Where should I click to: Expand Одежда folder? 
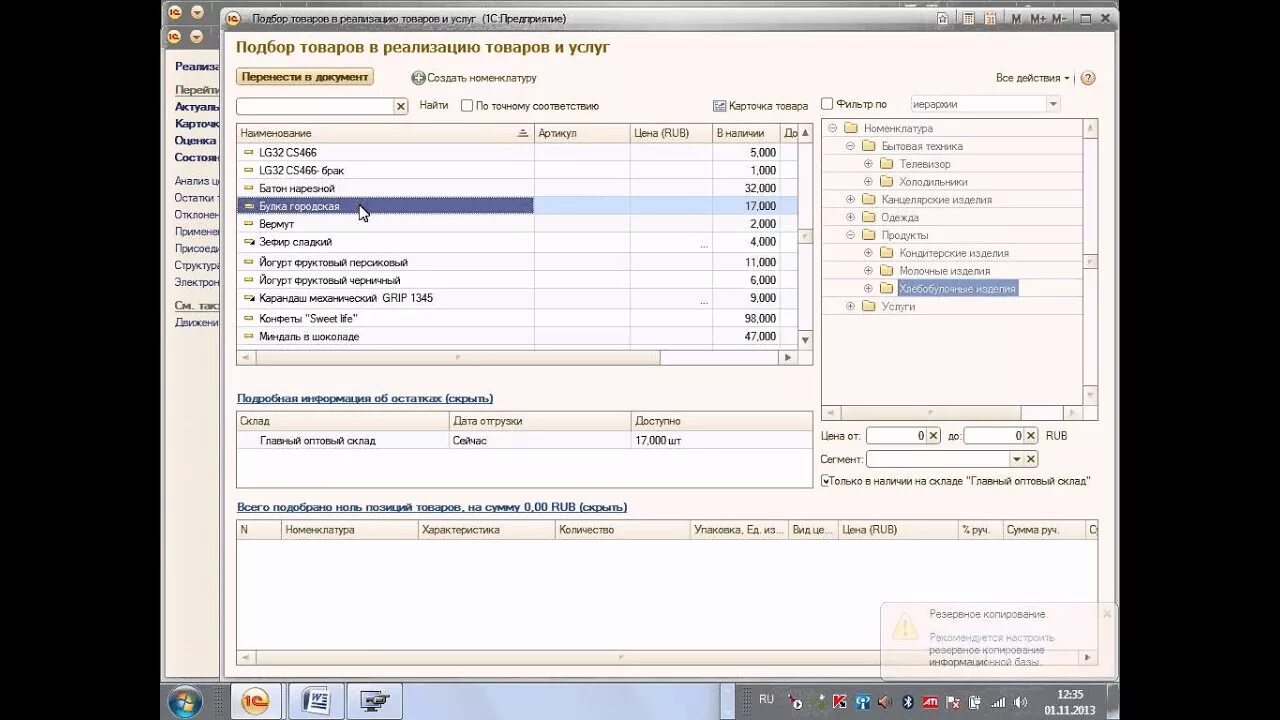850,217
